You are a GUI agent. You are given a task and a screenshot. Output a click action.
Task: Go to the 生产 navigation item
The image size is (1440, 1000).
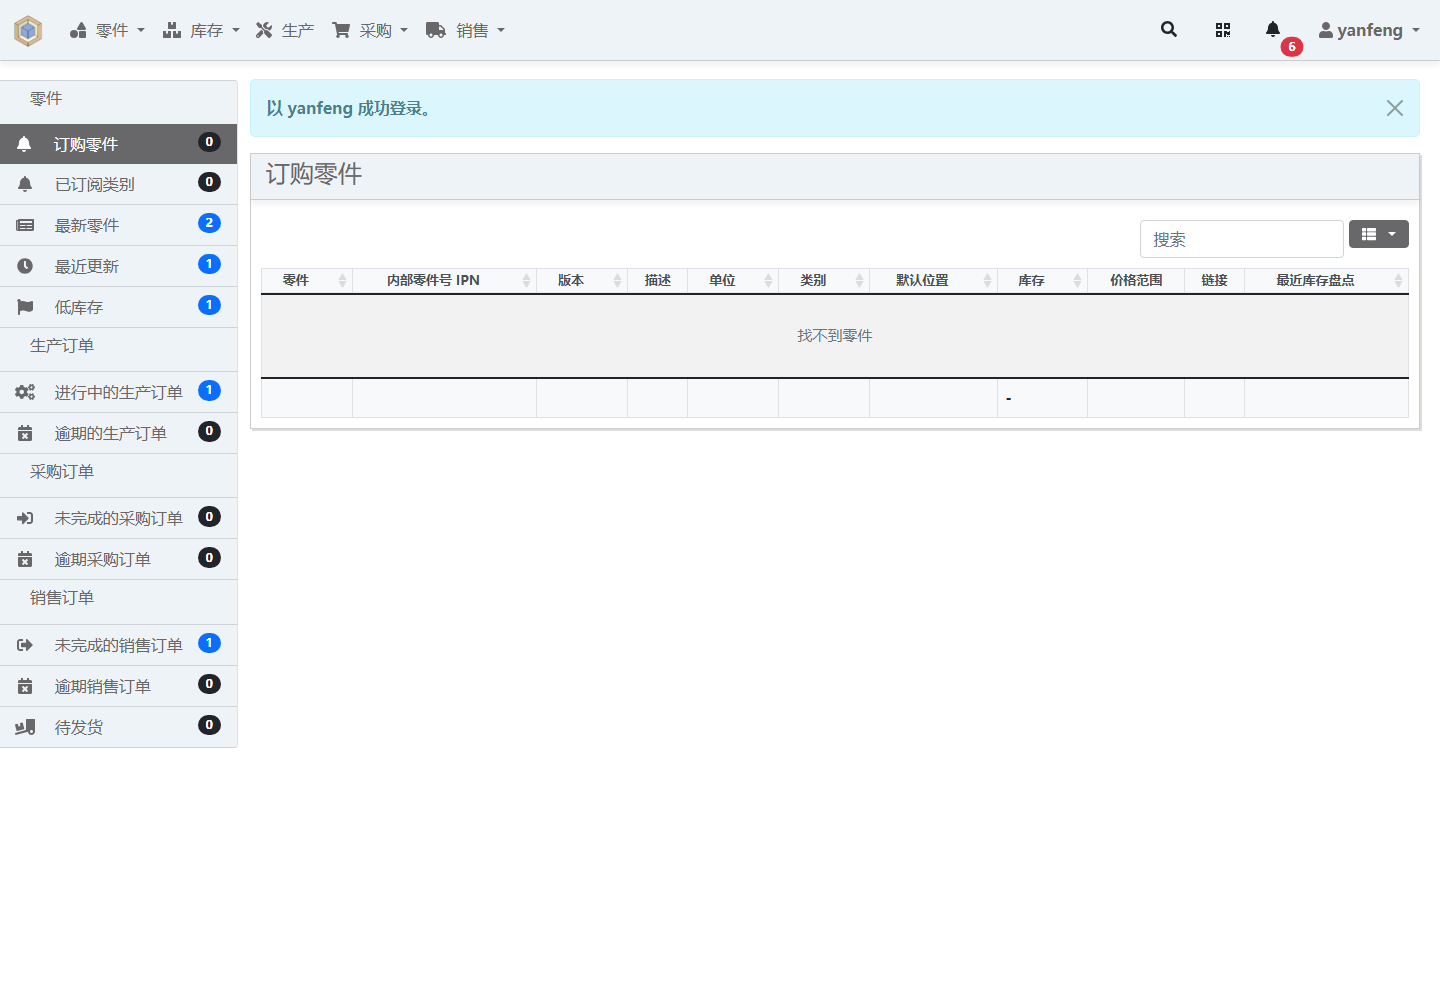(285, 30)
